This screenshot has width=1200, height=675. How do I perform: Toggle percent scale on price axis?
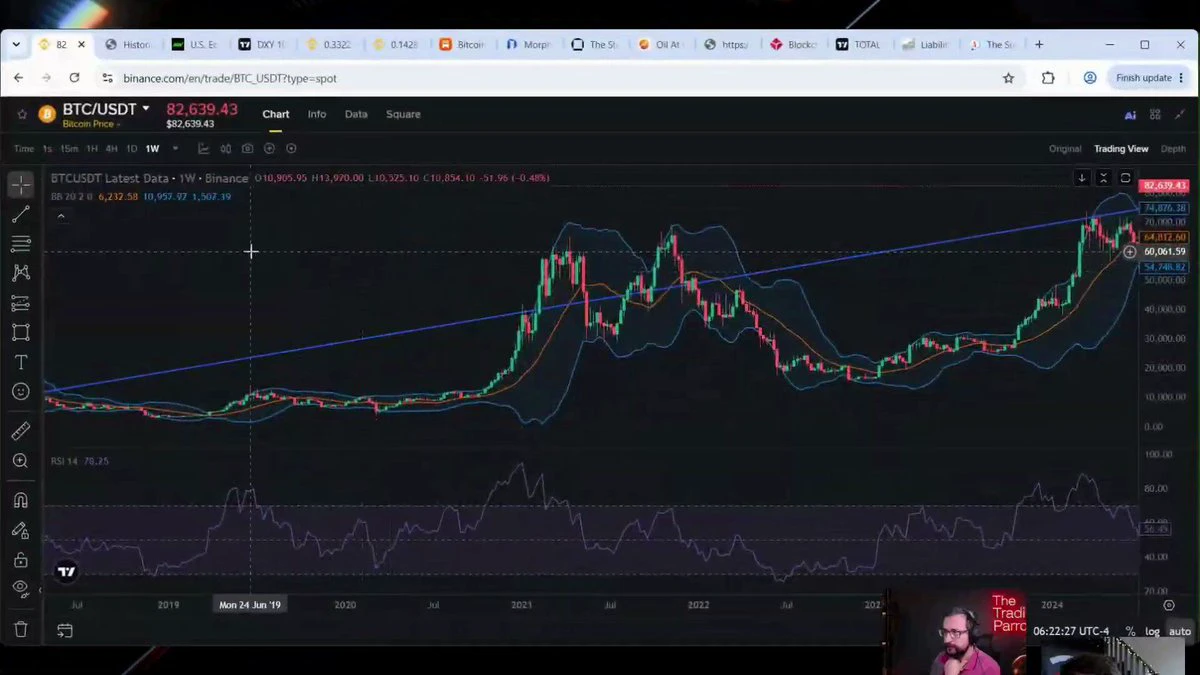(1130, 631)
